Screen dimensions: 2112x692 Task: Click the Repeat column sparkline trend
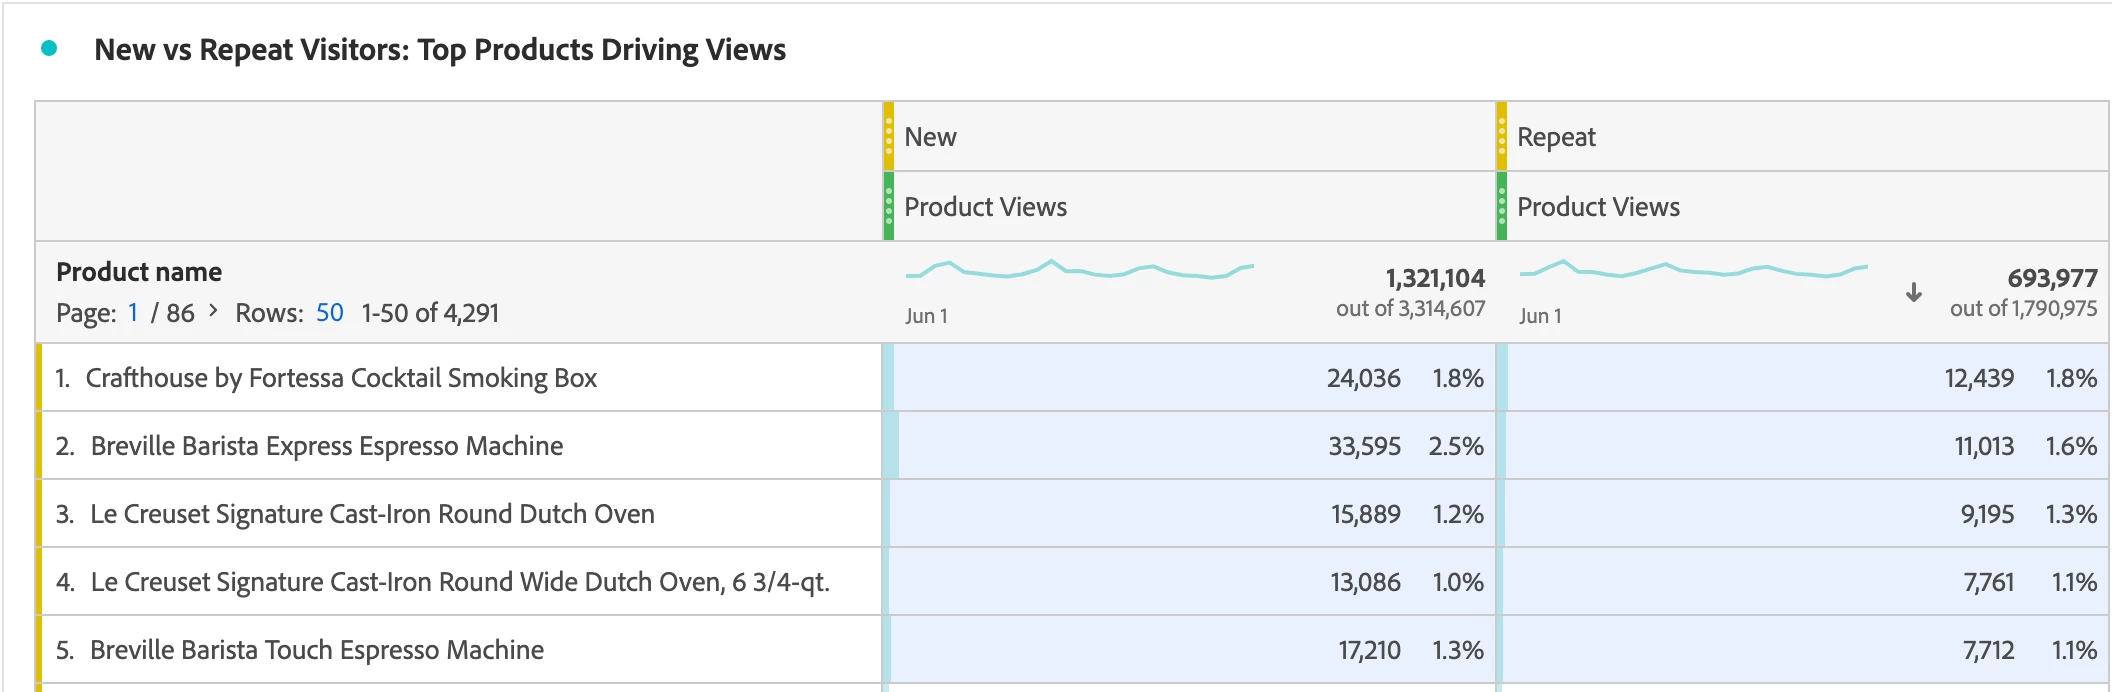[1693, 269]
